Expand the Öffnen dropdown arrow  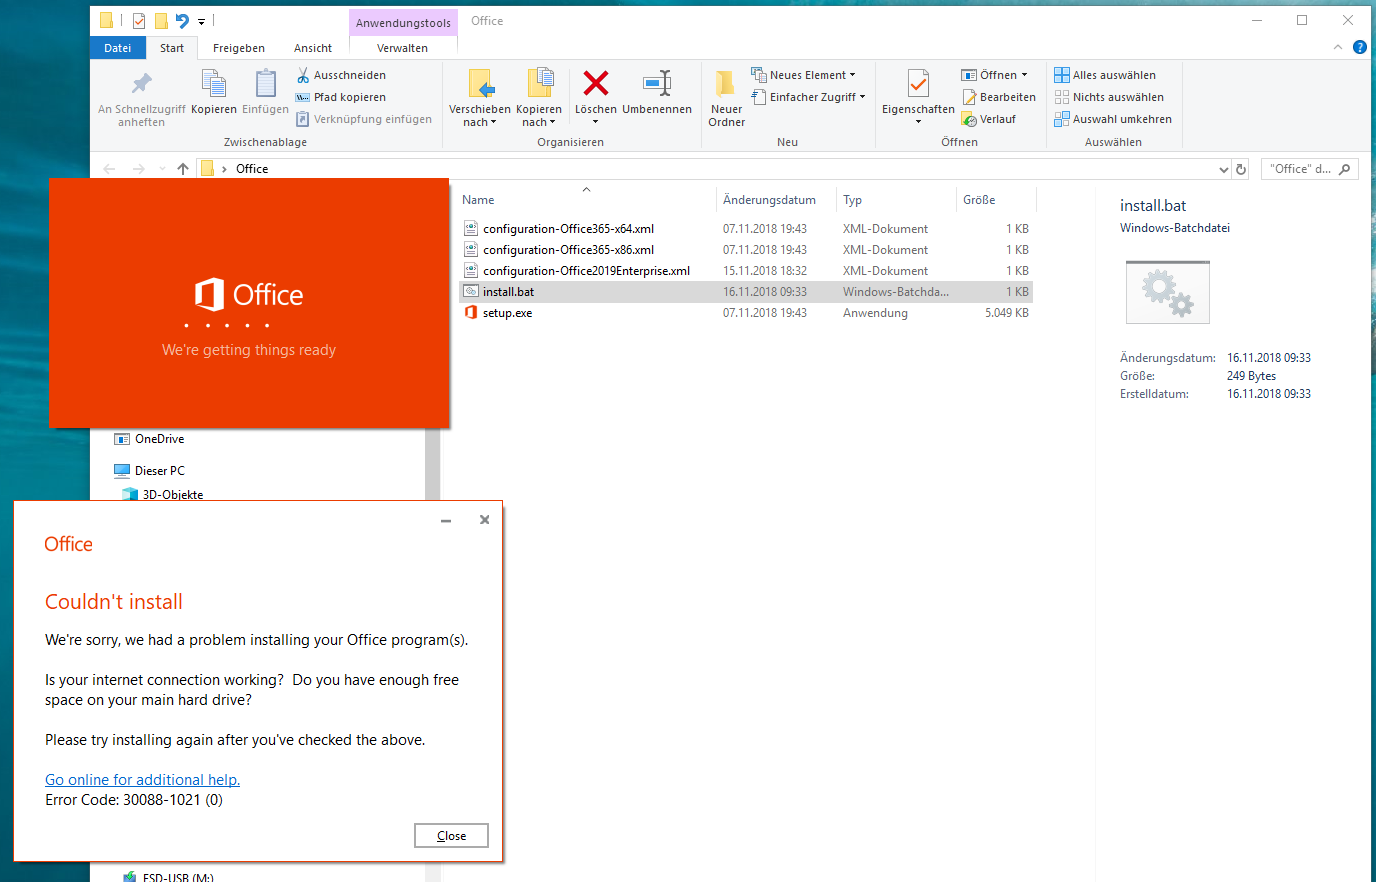(1024, 75)
